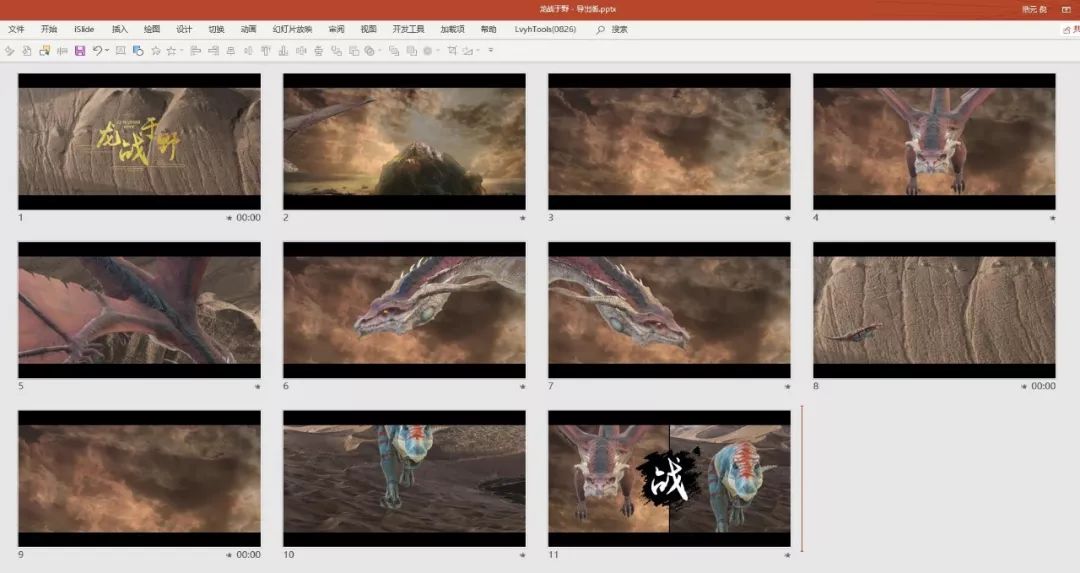Switch to the LvyhTools(0826) tab

(545, 30)
